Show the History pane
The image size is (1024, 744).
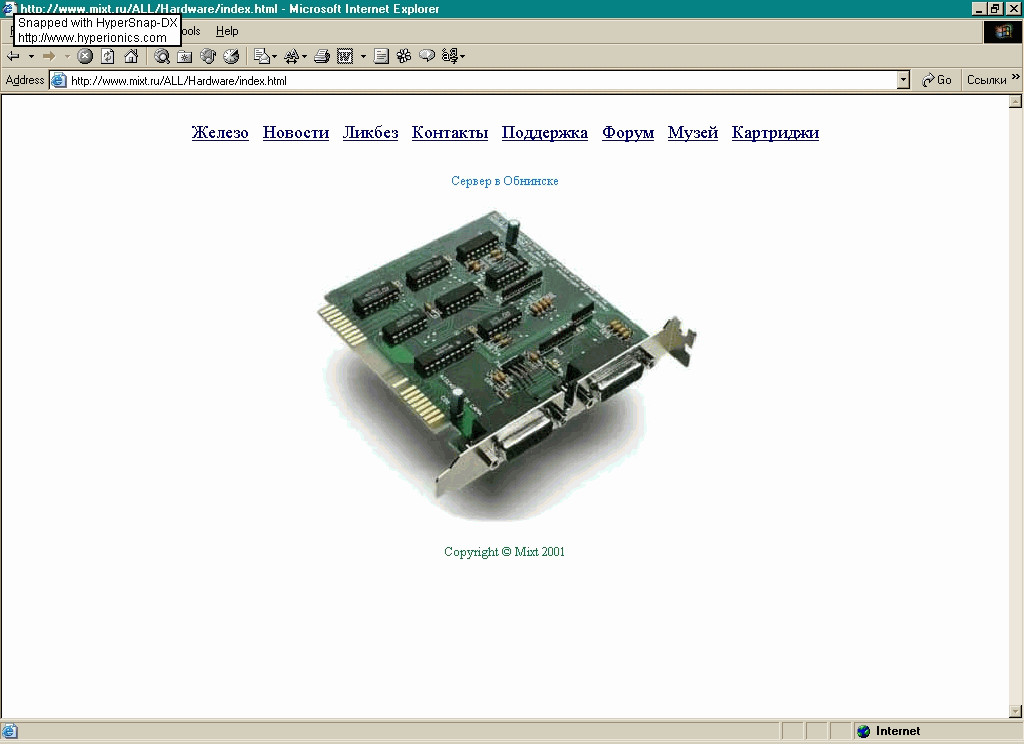[231, 57]
